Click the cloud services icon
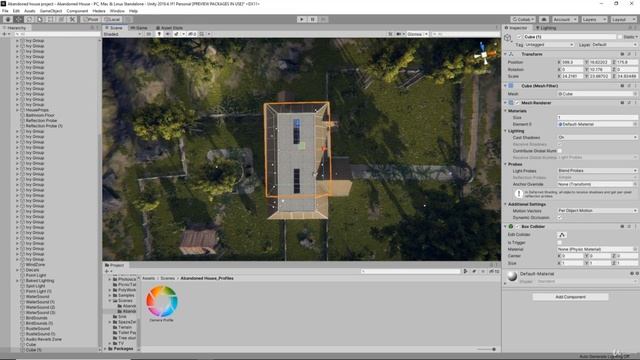The height and width of the screenshot is (360, 640). pos(544,19)
